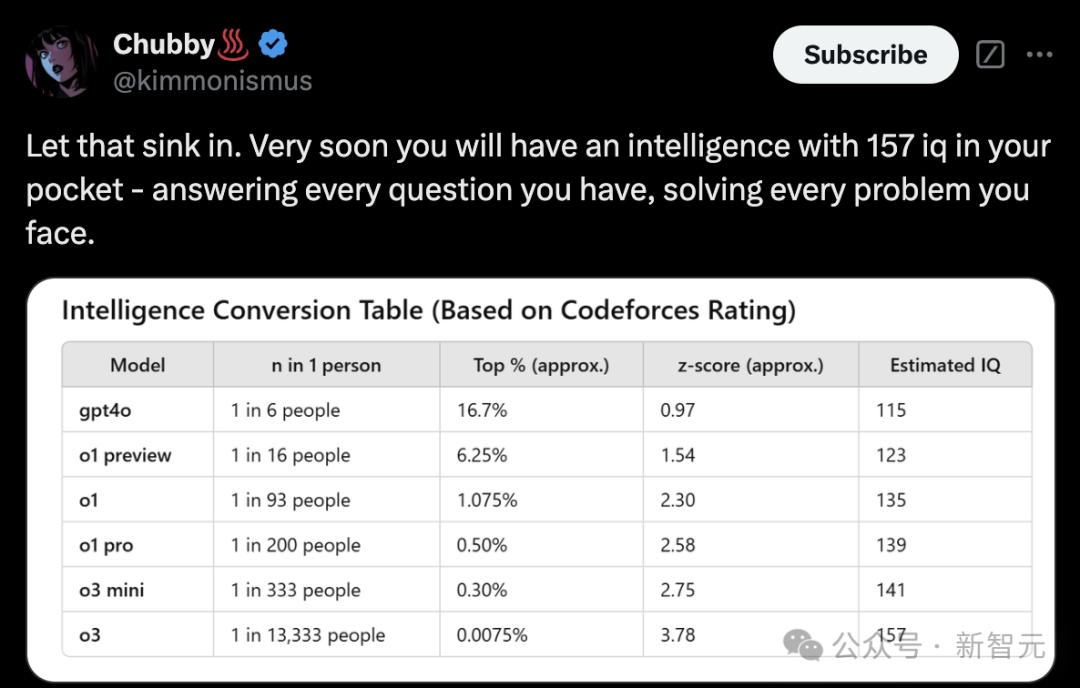
Task: Click the 'n in 1 person' header
Action: tap(326, 365)
